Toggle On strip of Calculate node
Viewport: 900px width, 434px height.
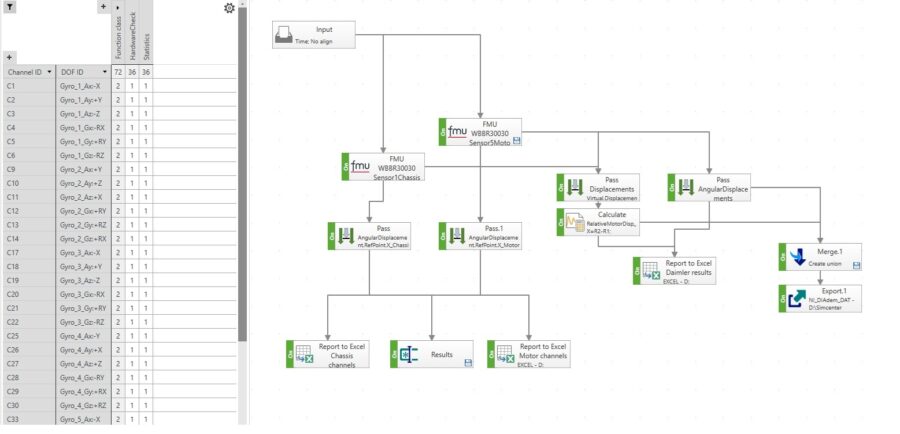[x=560, y=222]
